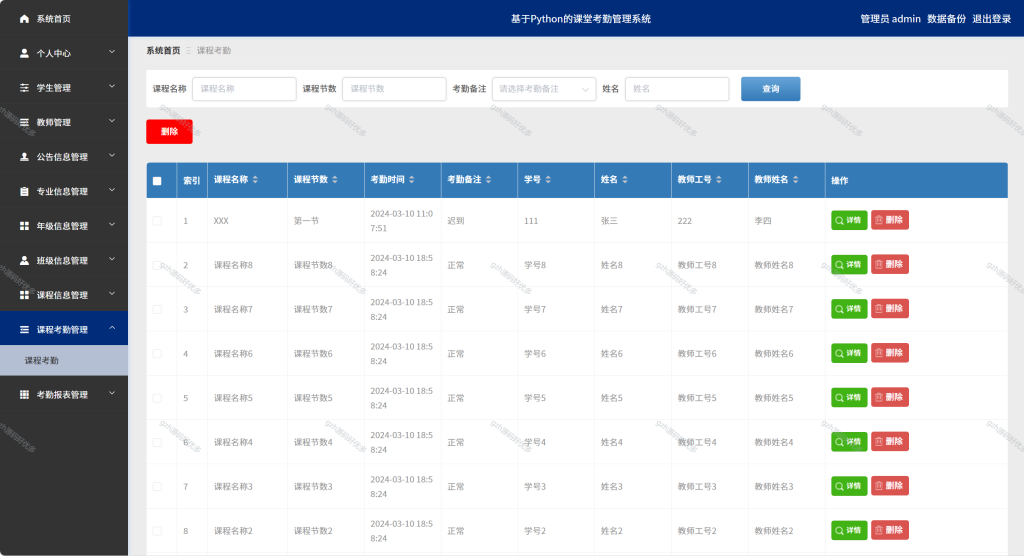Click 系统首页 breadcrumb link
Screen dimensions: 1024x556
click(x=163, y=50)
